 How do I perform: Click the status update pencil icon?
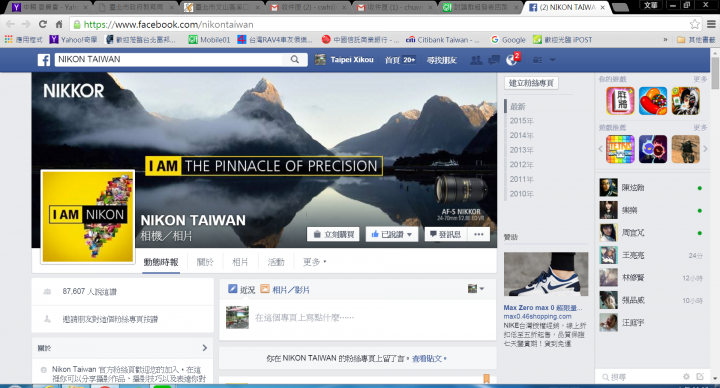click(233, 289)
